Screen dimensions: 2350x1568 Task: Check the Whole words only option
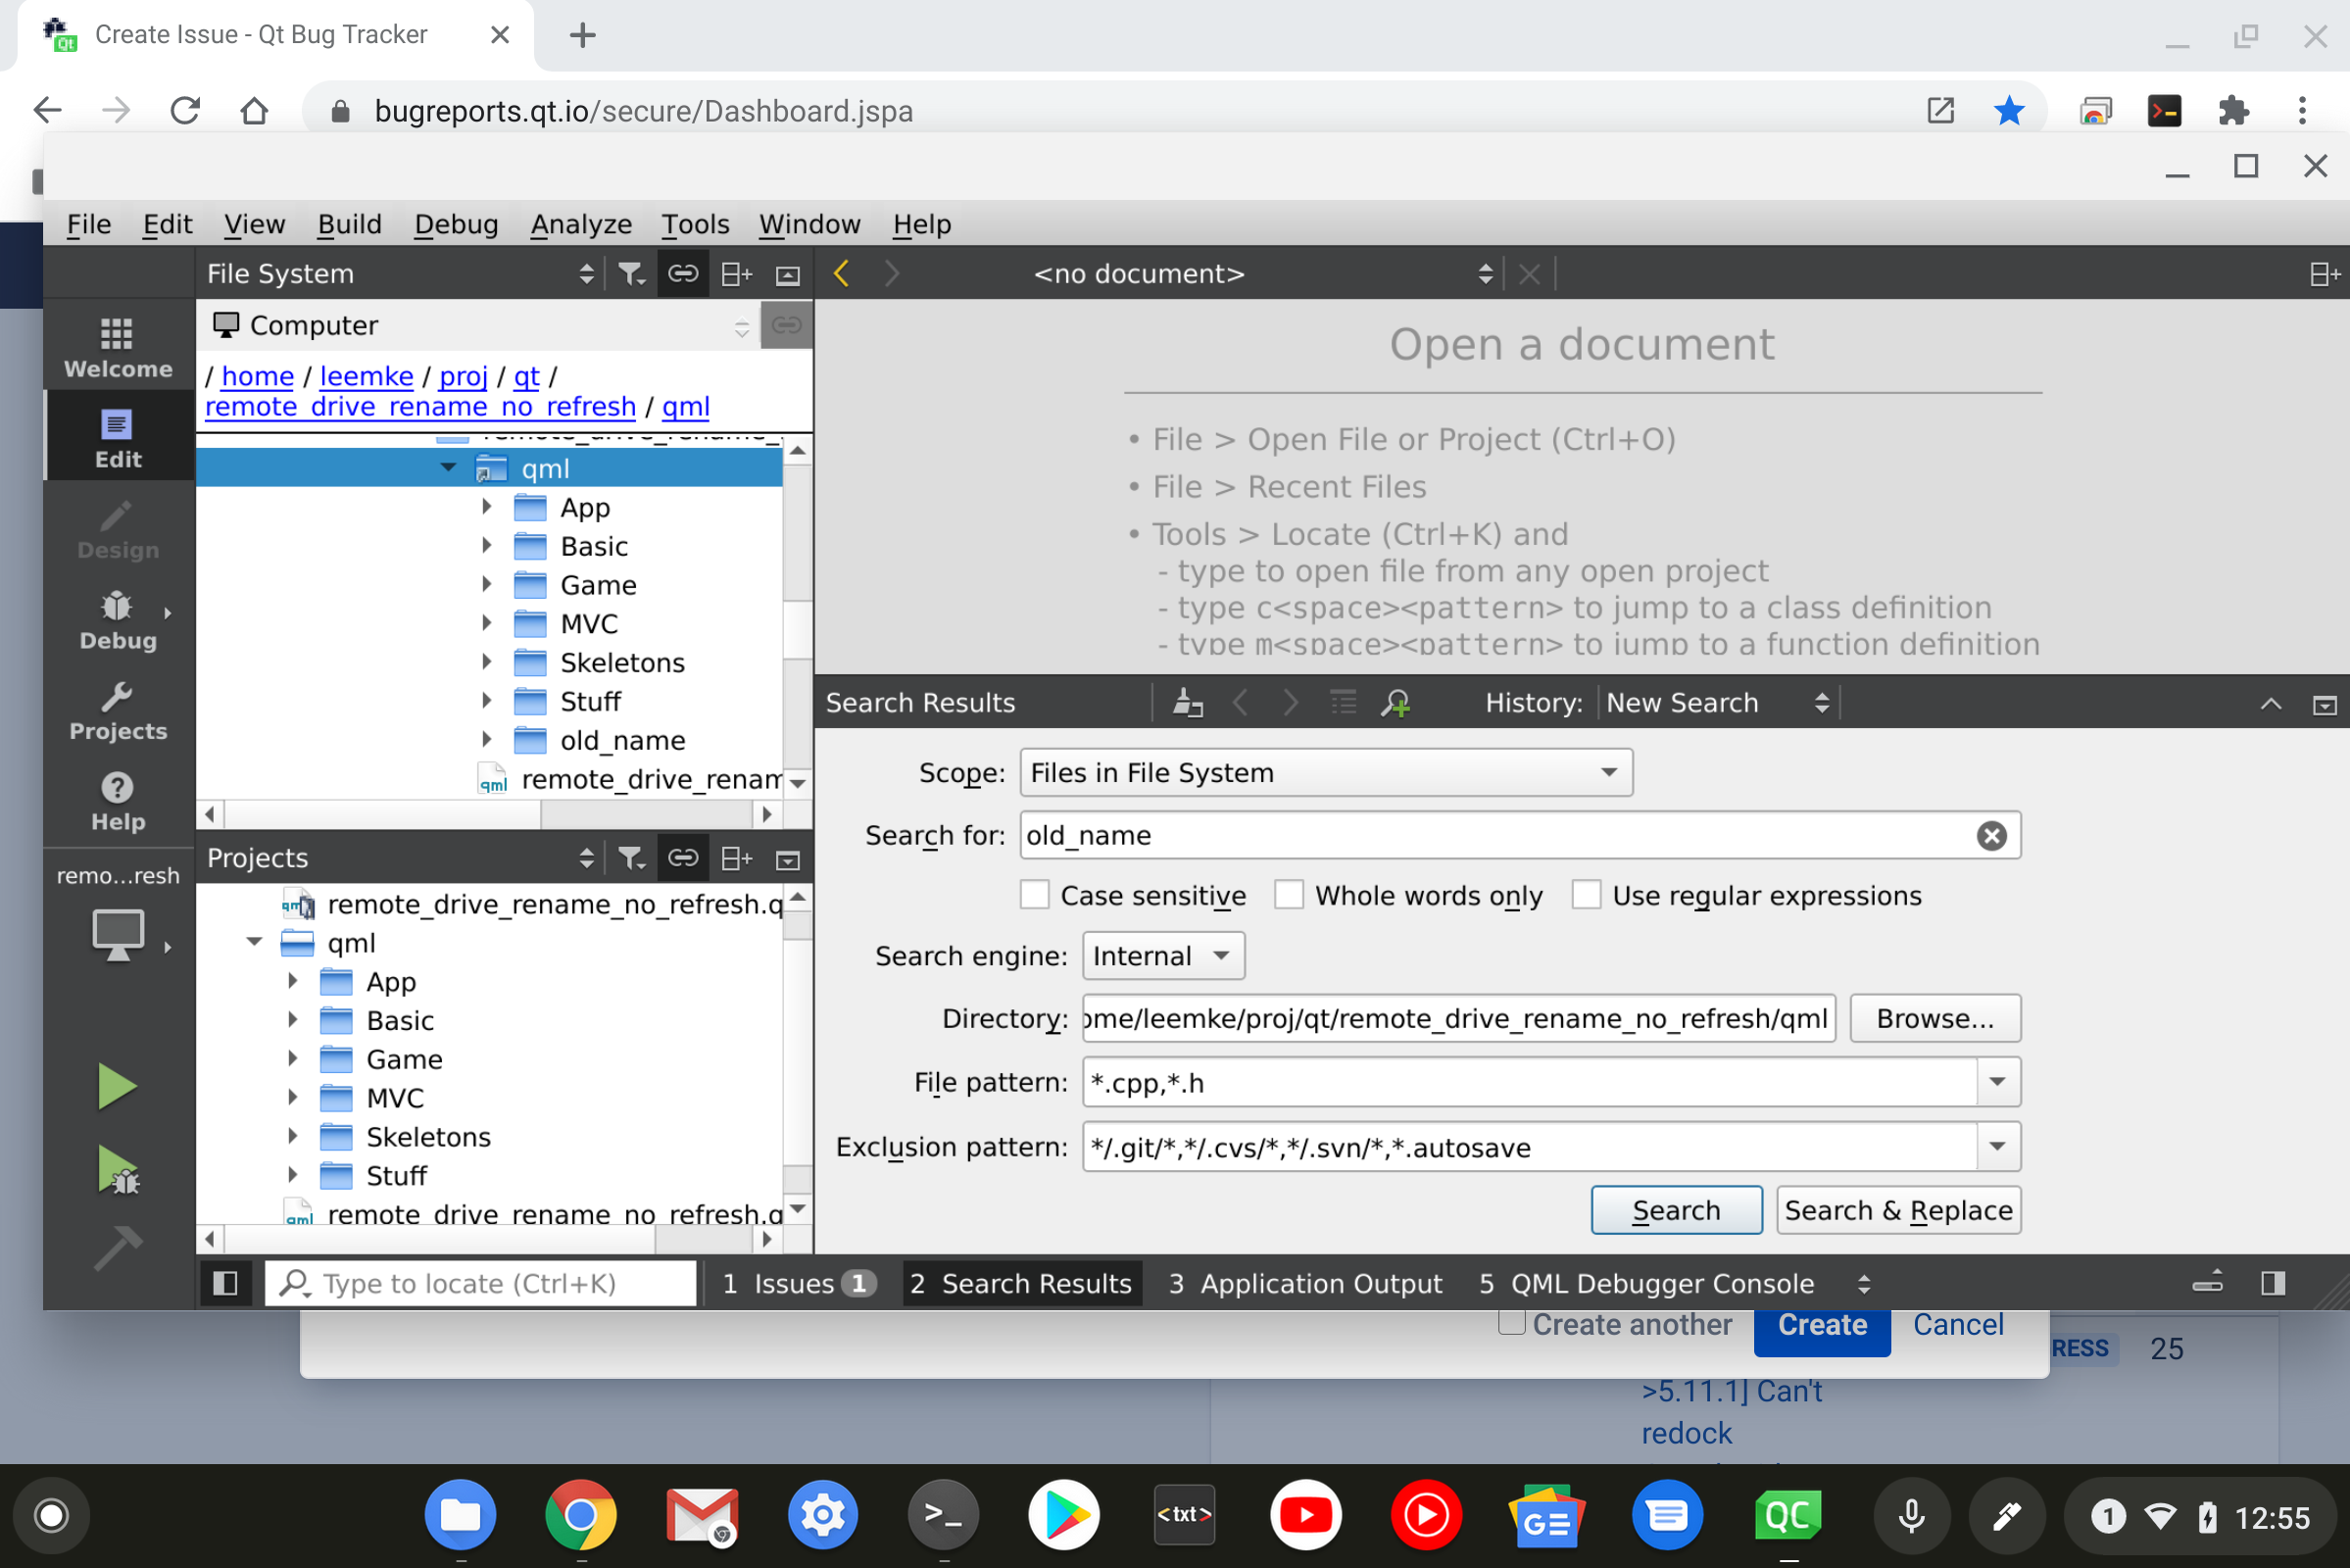(1288, 895)
